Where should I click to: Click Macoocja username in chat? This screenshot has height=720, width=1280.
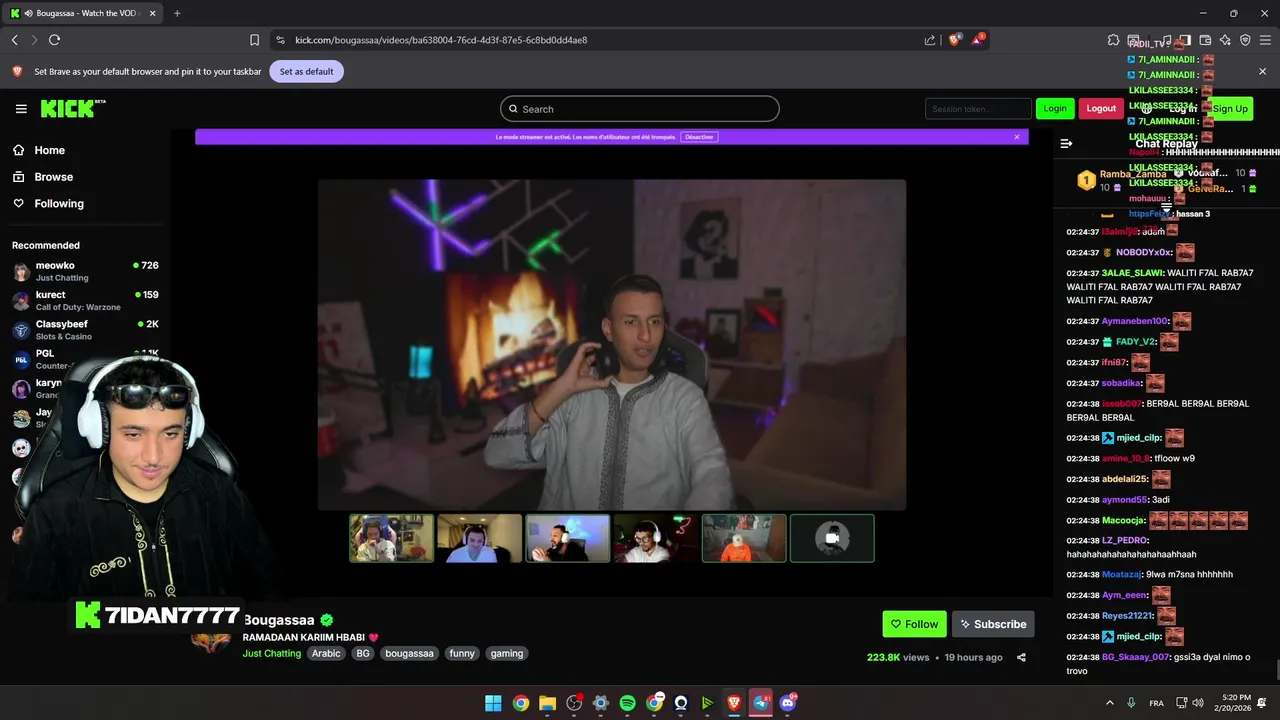1123,520
